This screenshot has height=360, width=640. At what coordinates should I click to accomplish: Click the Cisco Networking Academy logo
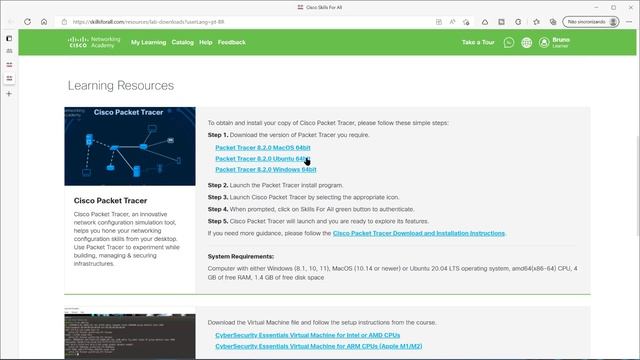tap(94, 42)
